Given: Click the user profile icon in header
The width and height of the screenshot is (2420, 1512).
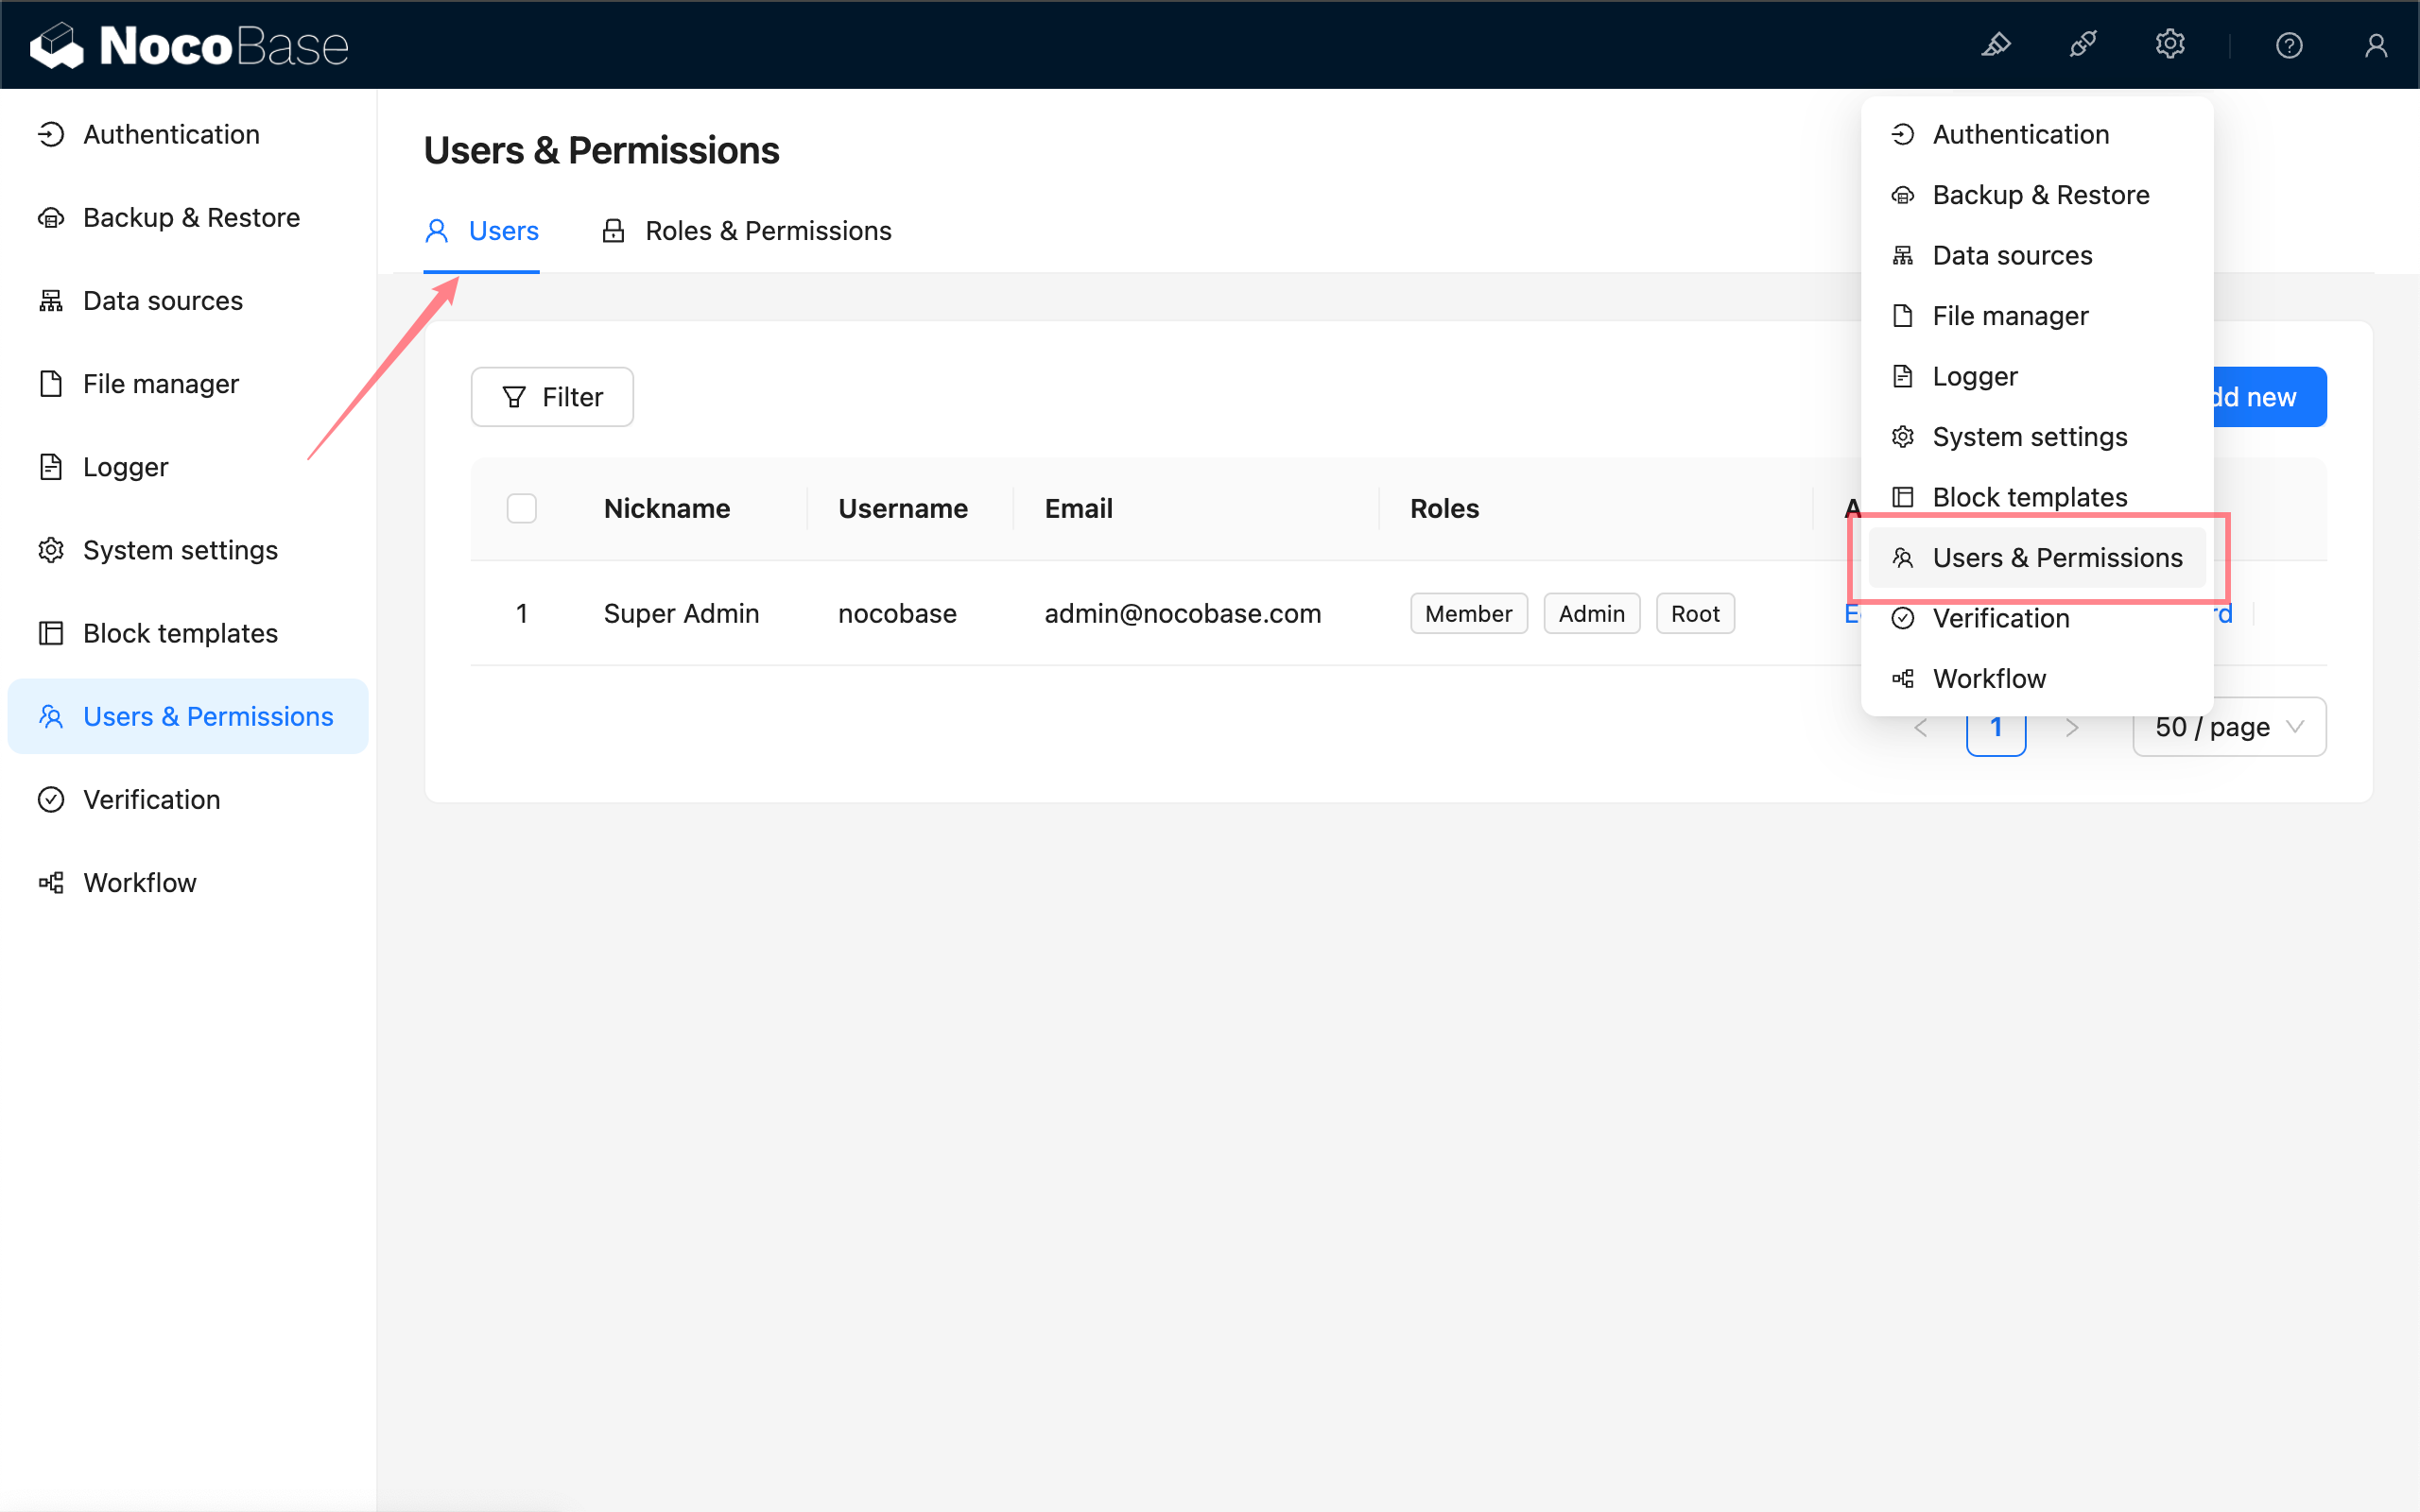Looking at the screenshot, I should [2376, 45].
